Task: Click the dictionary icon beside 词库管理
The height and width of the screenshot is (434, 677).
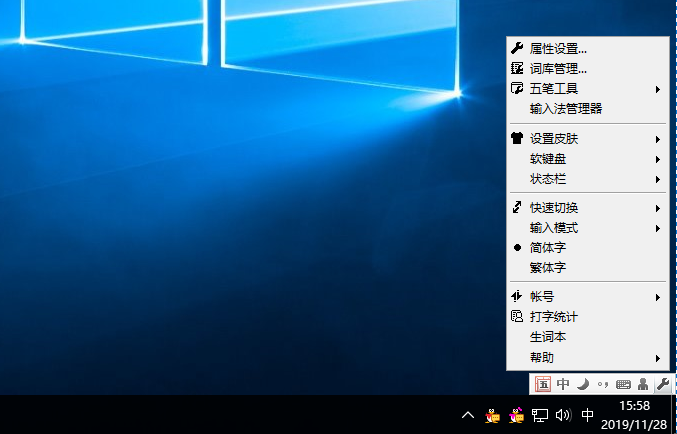Action: pos(517,68)
